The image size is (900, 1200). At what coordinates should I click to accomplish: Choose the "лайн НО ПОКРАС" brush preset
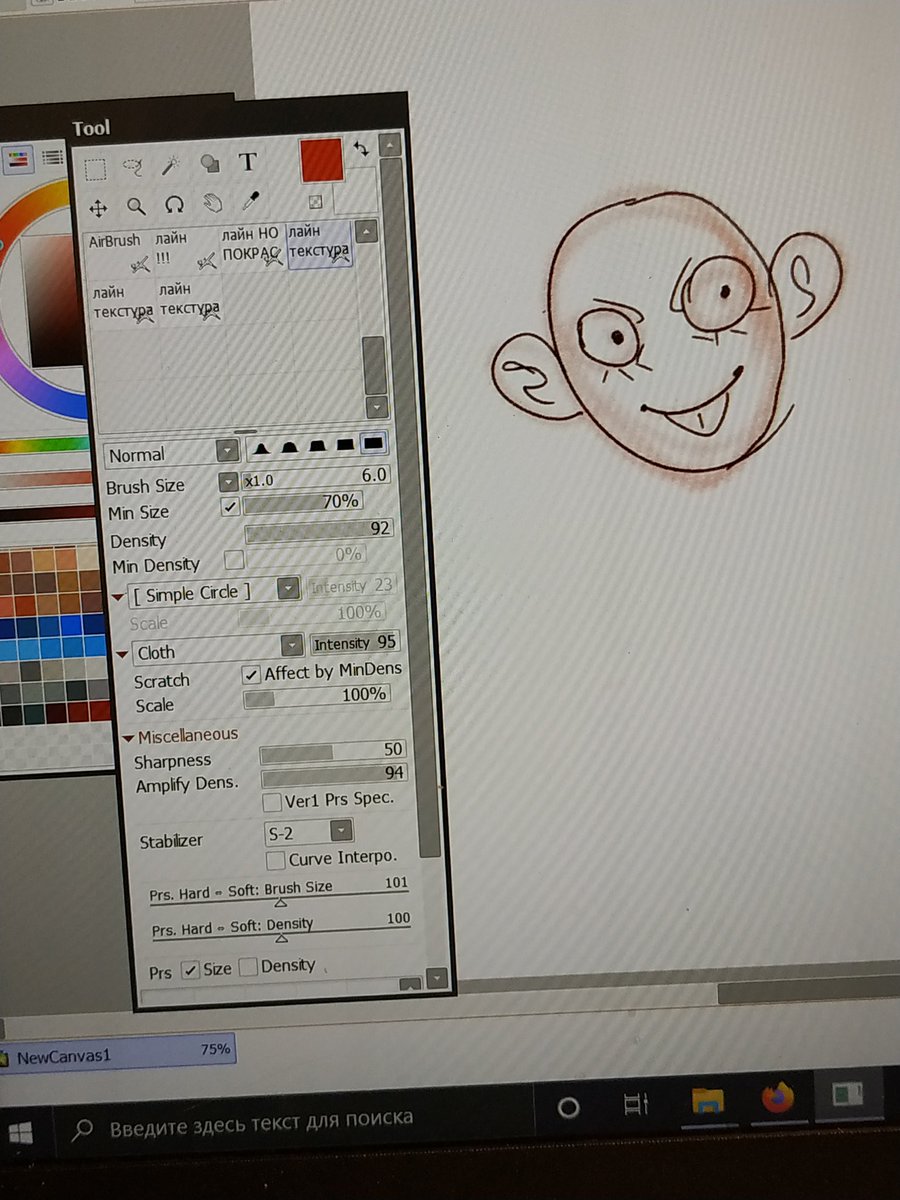[251, 247]
